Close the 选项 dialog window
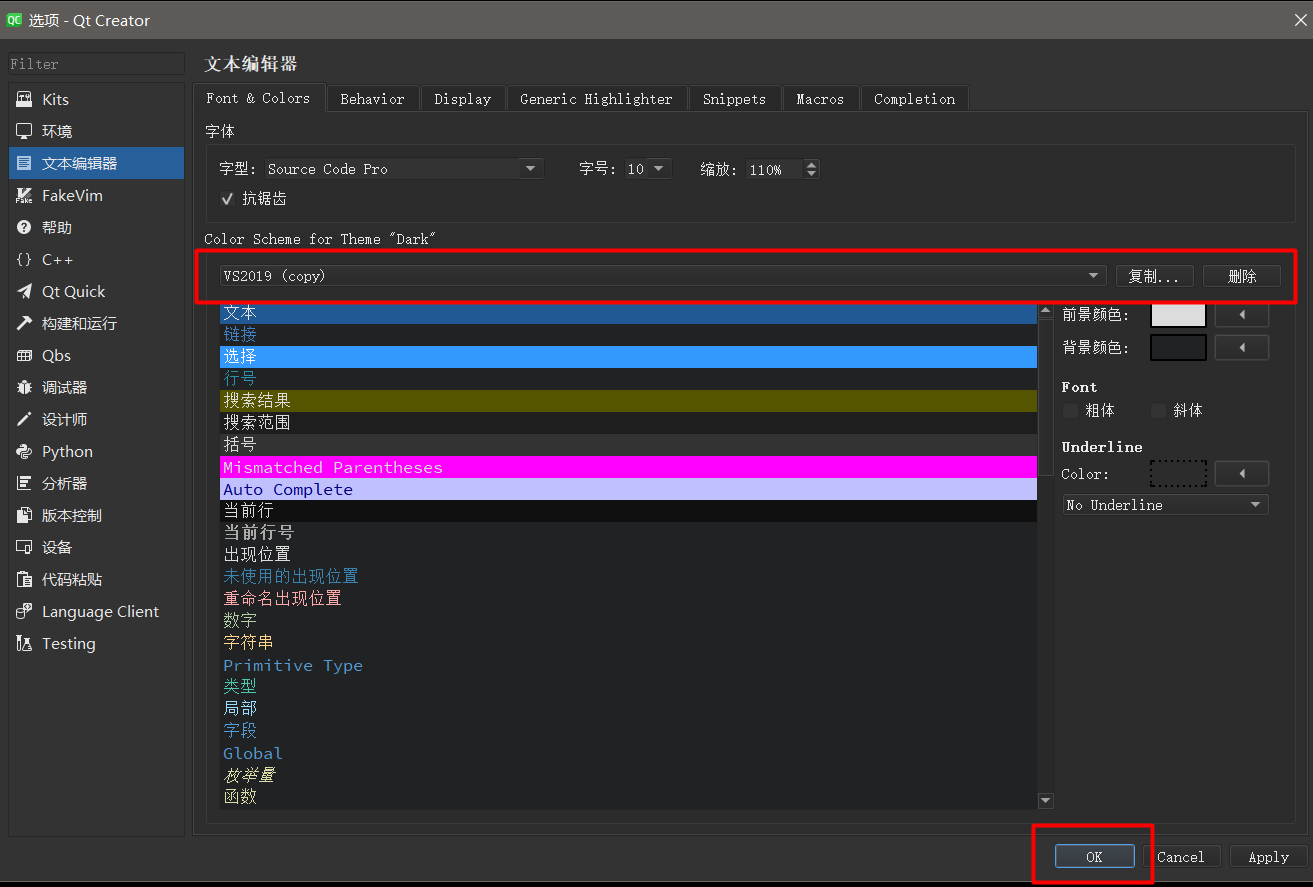This screenshot has height=887, width=1313. (x=1299, y=20)
